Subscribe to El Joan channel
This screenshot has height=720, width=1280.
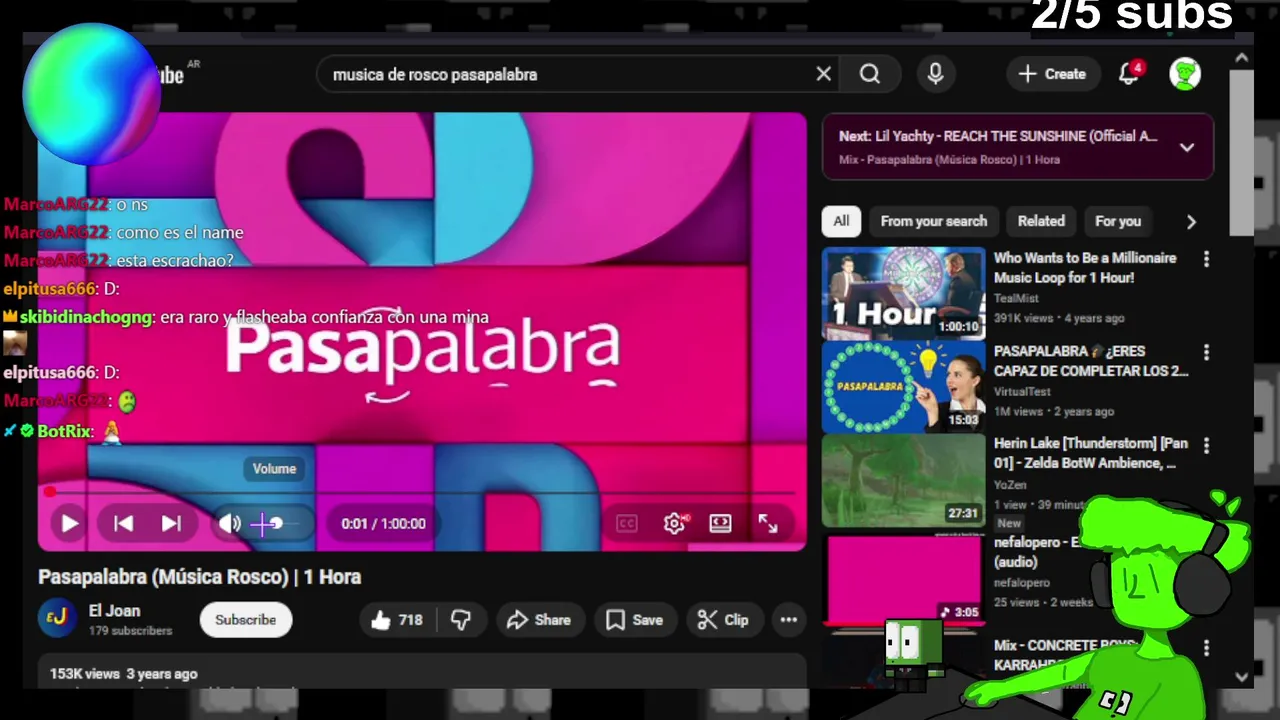coord(245,620)
